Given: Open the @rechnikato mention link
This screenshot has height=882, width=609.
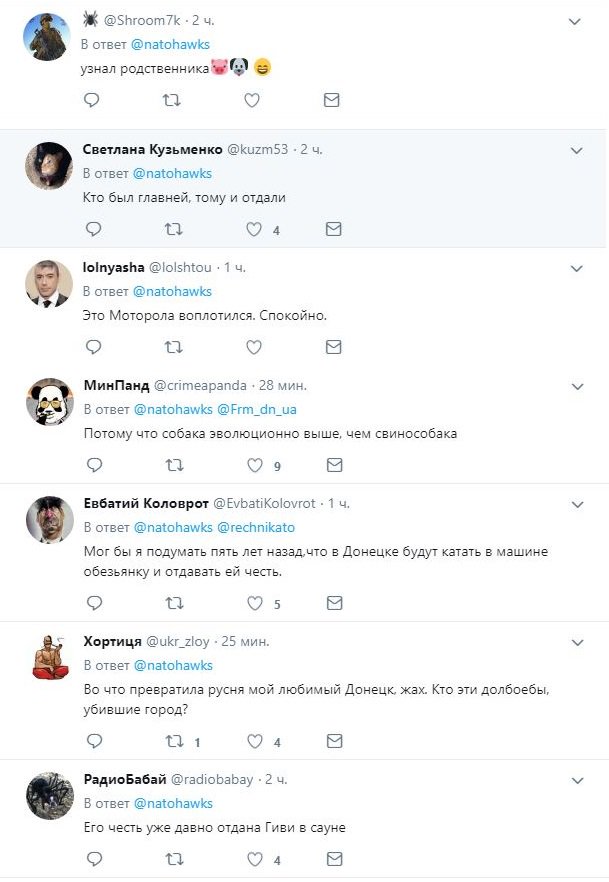Looking at the screenshot, I should (x=255, y=527).
